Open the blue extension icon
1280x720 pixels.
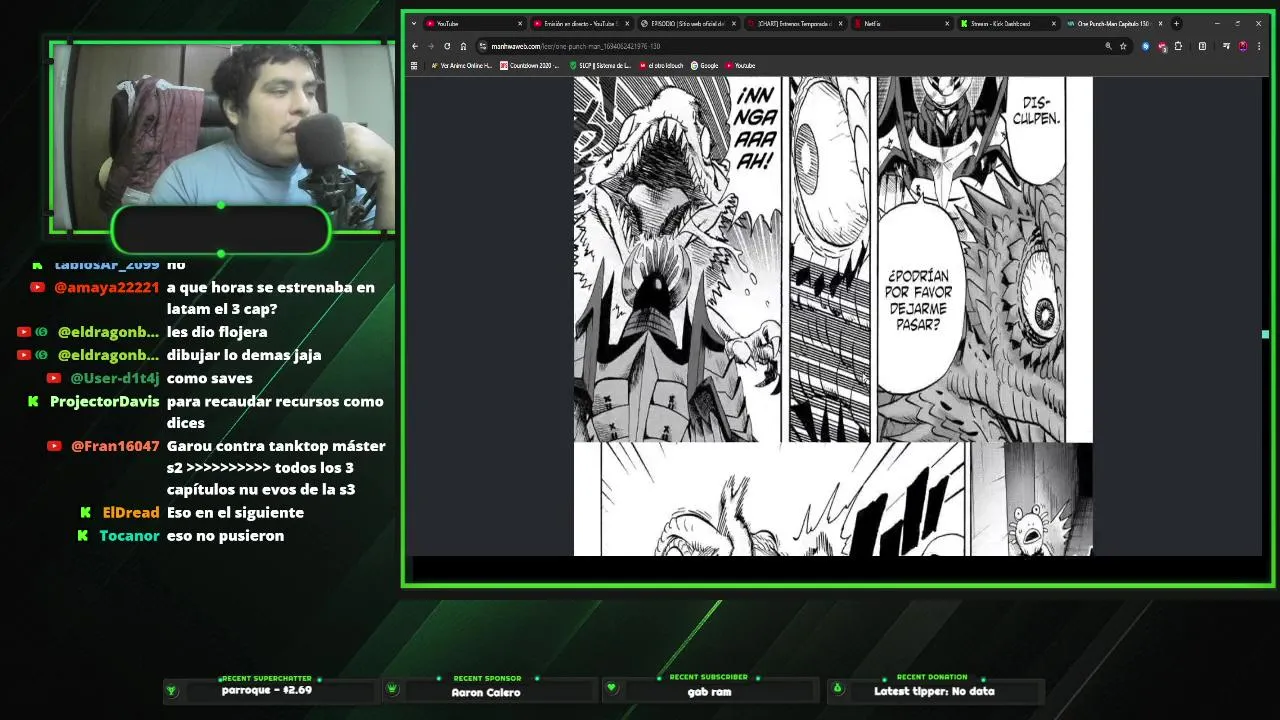pos(1146,46)
